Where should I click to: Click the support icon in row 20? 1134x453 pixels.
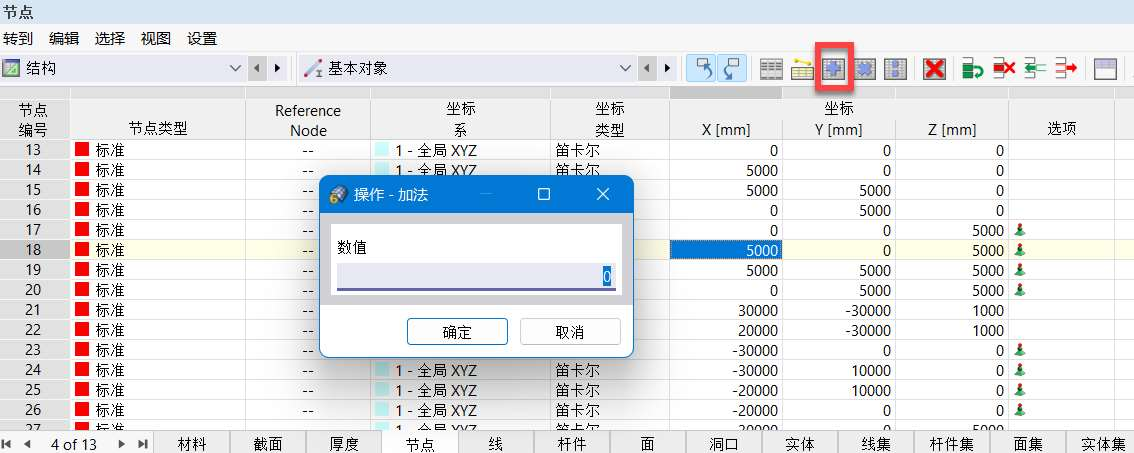click(1020, 290)
